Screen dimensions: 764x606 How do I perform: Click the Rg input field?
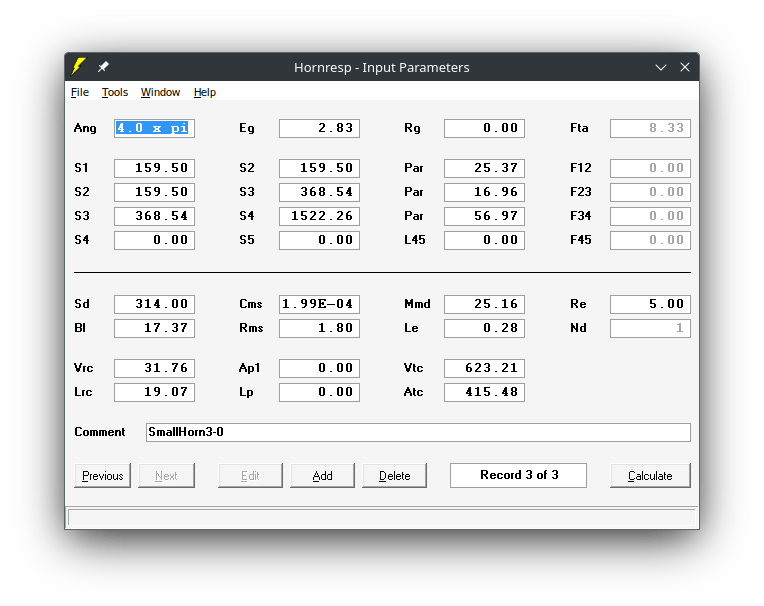click(484, 129)
